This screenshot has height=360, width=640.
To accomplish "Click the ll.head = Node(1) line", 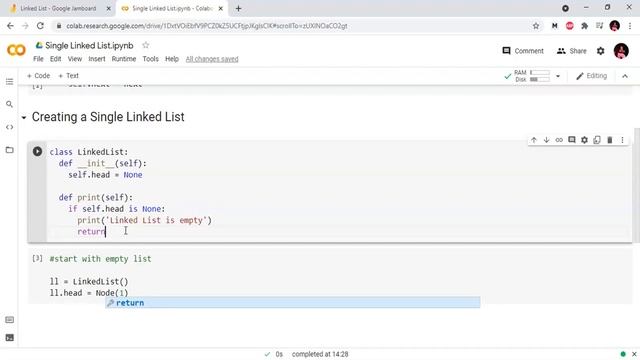I will (x=89, y=293).
